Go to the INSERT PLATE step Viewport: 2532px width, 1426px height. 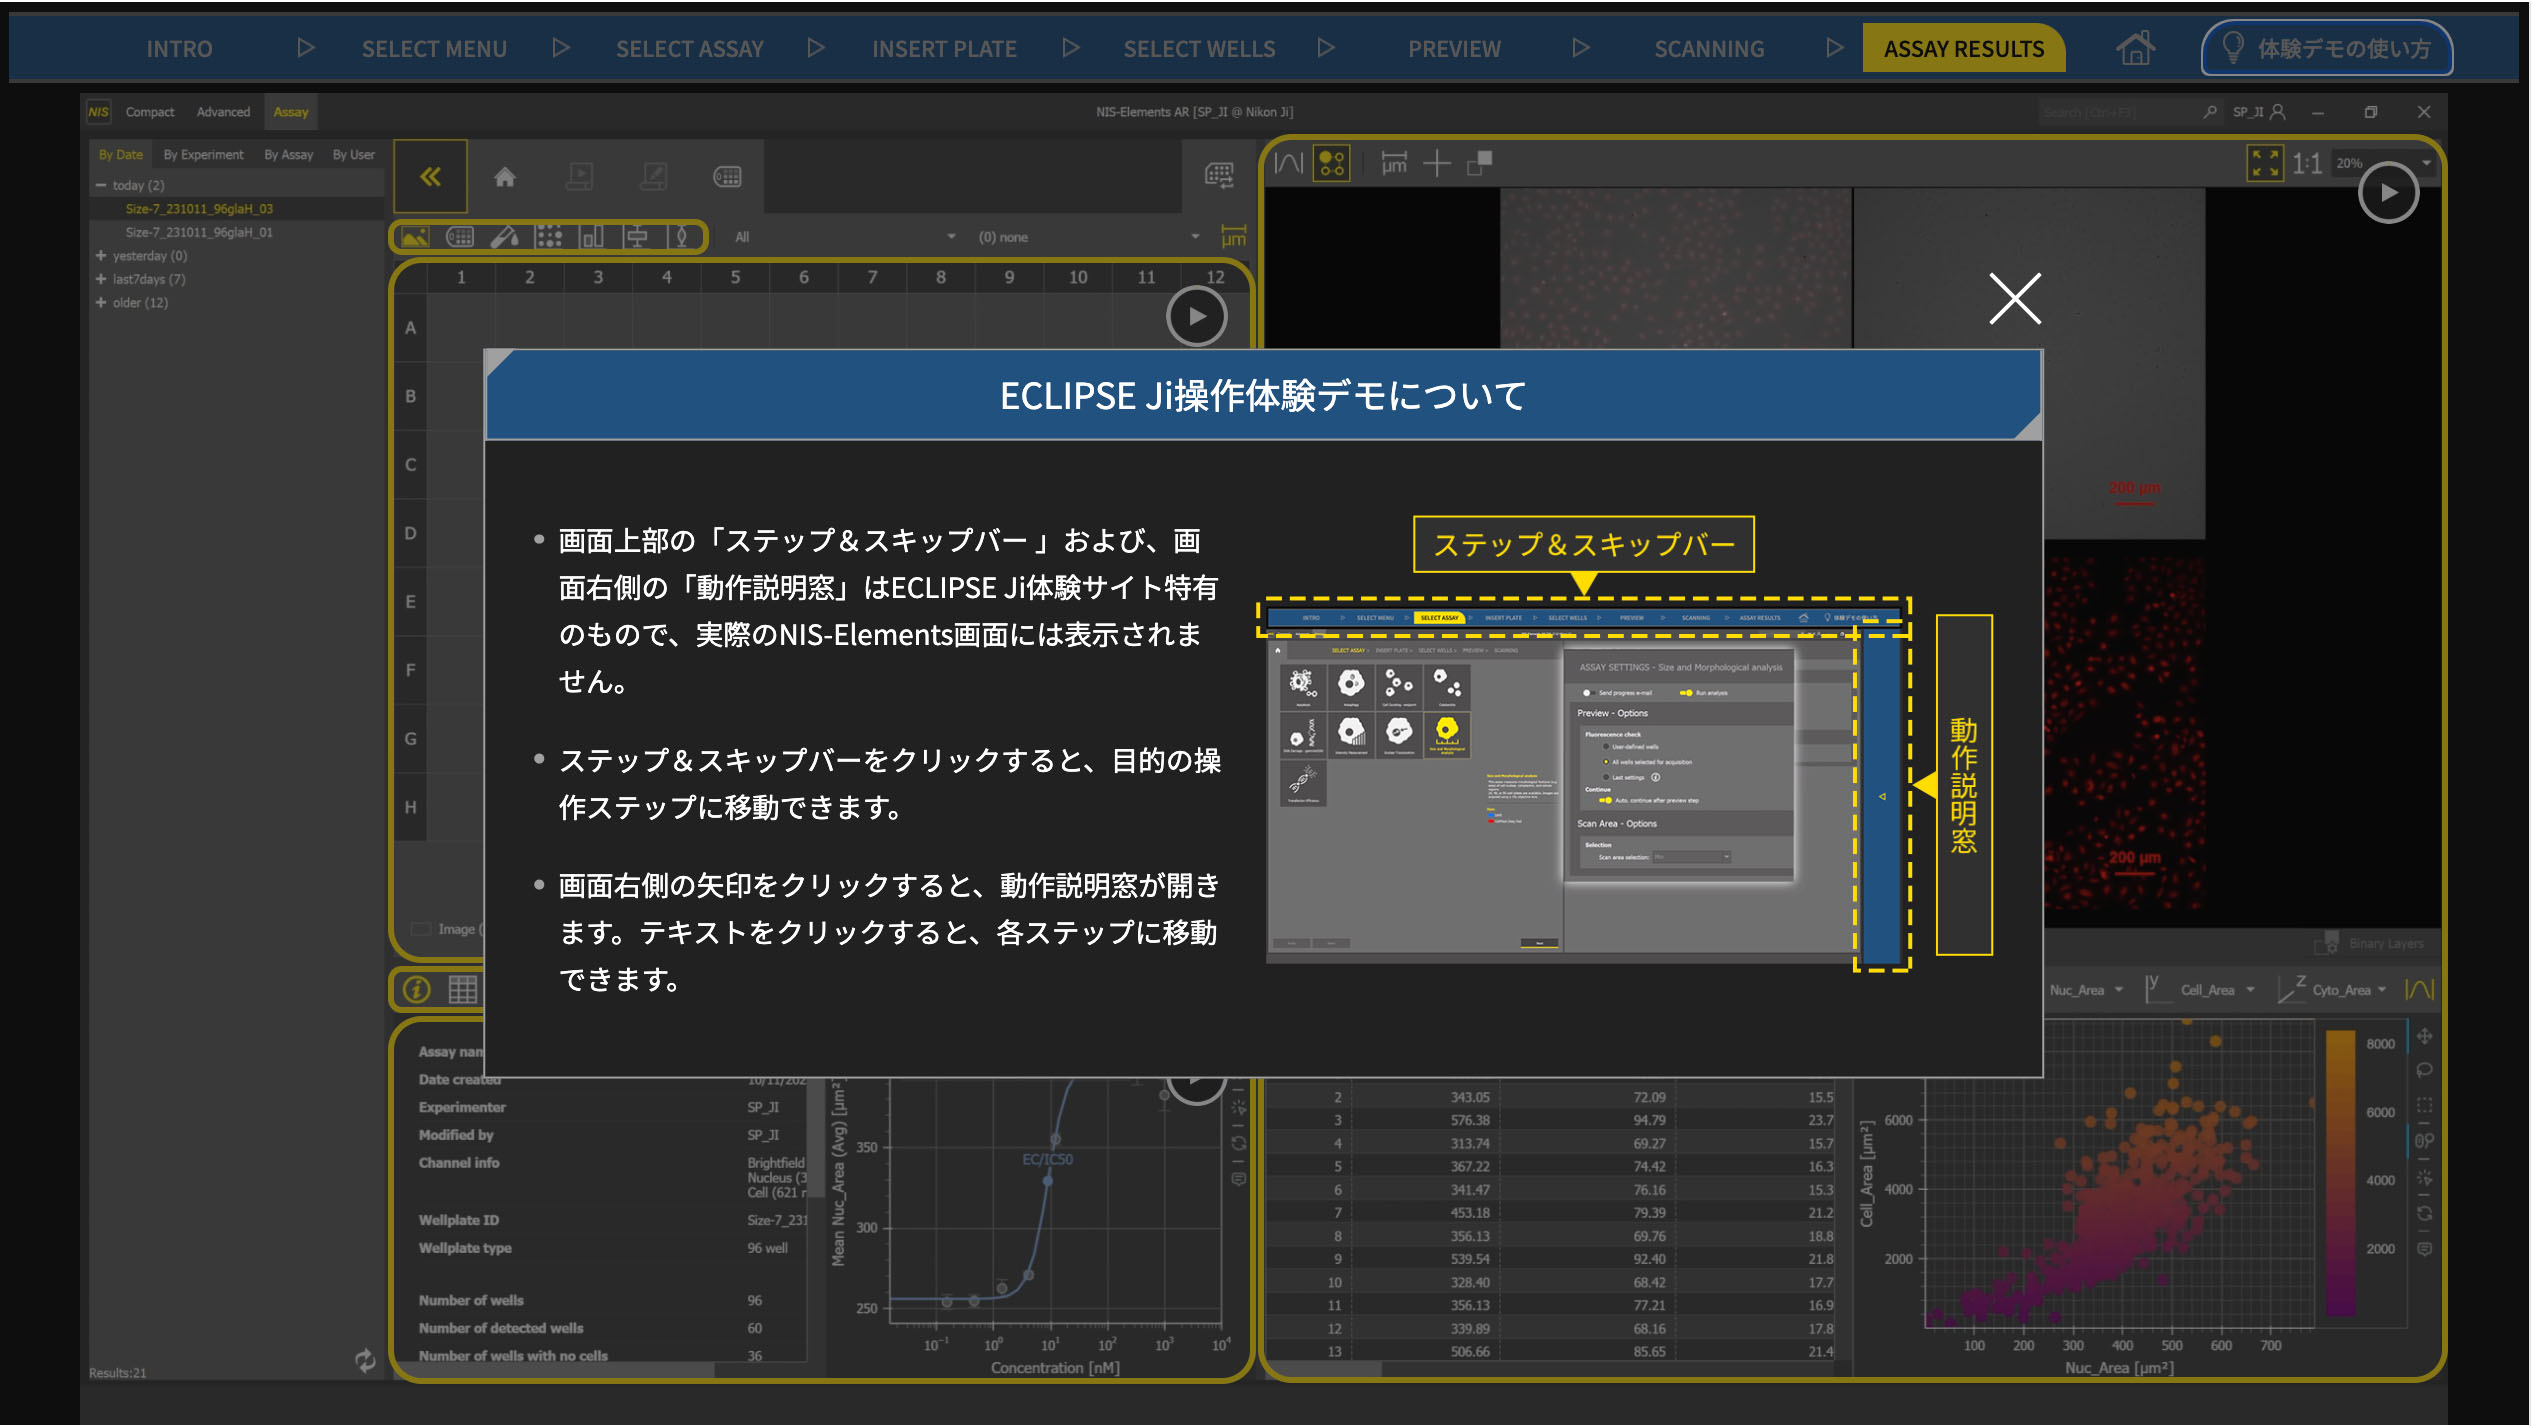[944, 48]
